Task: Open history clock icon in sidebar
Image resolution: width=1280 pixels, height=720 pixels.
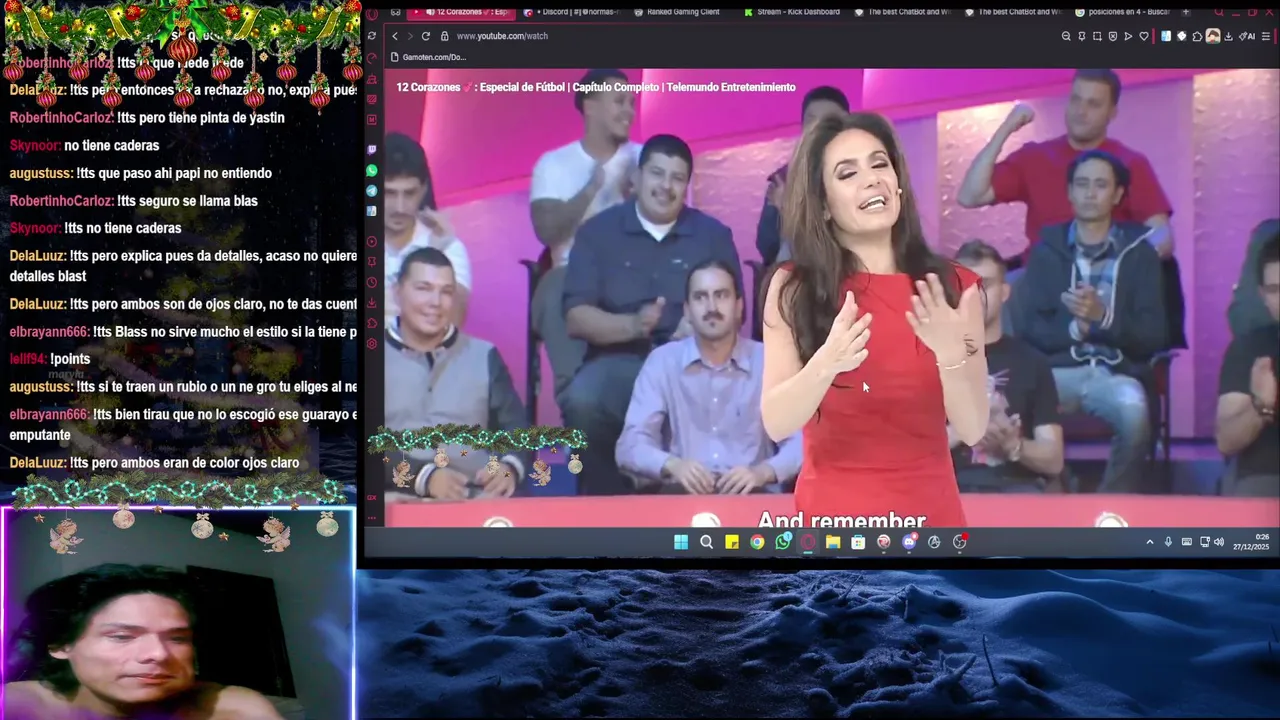Action: (x=371, y=282)
